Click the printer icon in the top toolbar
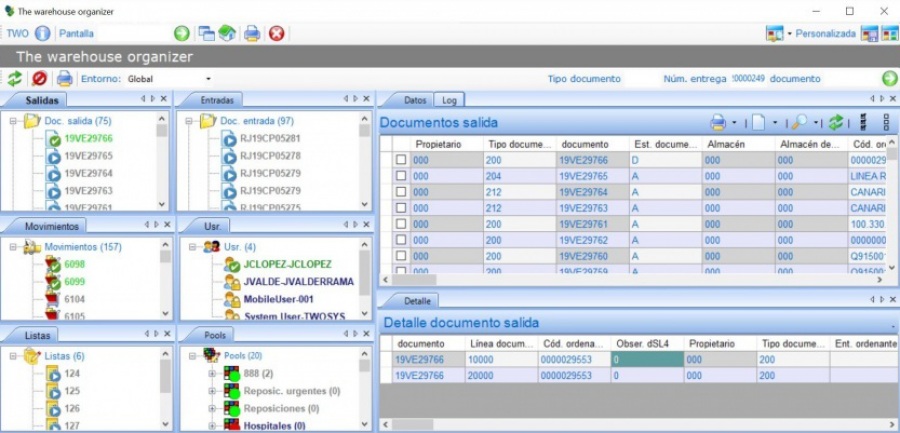 [252, 33]
